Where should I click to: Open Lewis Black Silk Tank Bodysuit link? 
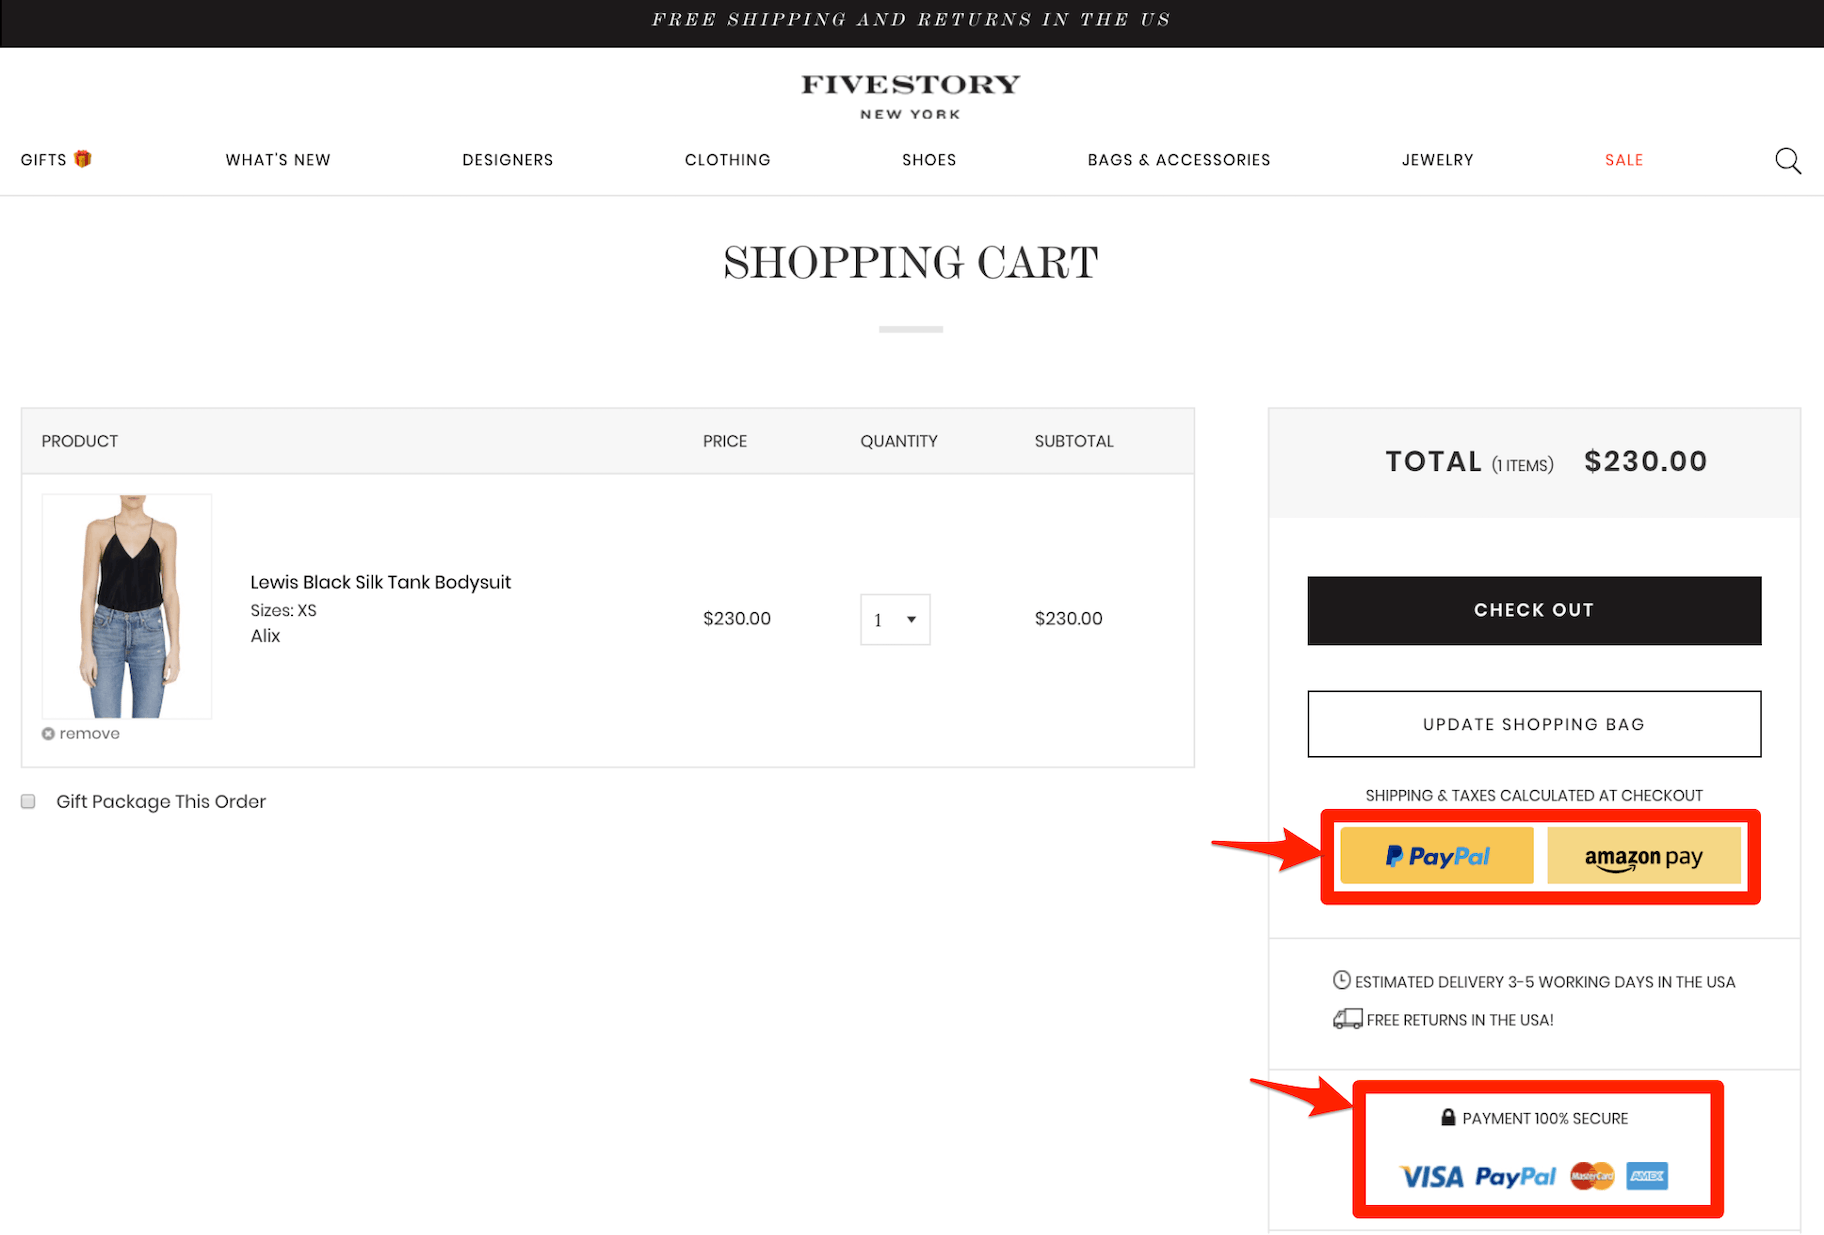click(380, 582)
